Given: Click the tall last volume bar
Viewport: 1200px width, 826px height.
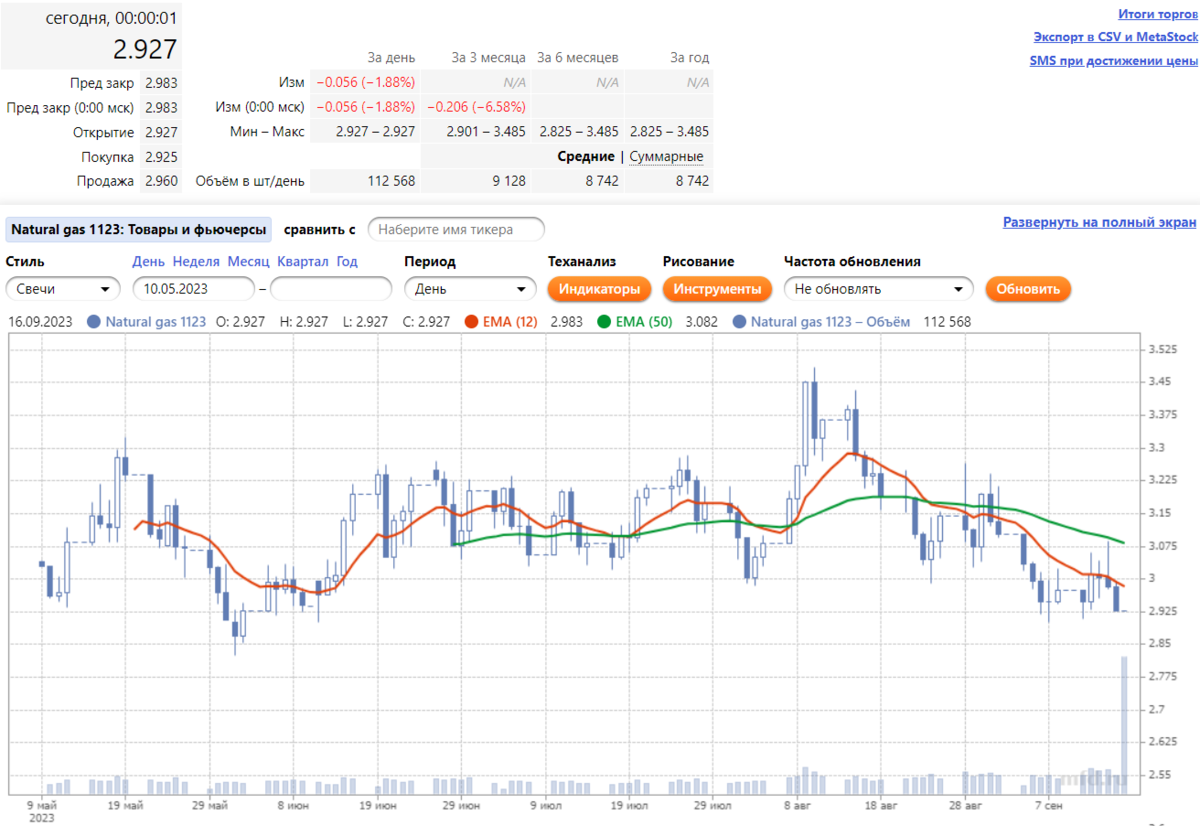Looking at the screenshot, I should [1124, 725].
